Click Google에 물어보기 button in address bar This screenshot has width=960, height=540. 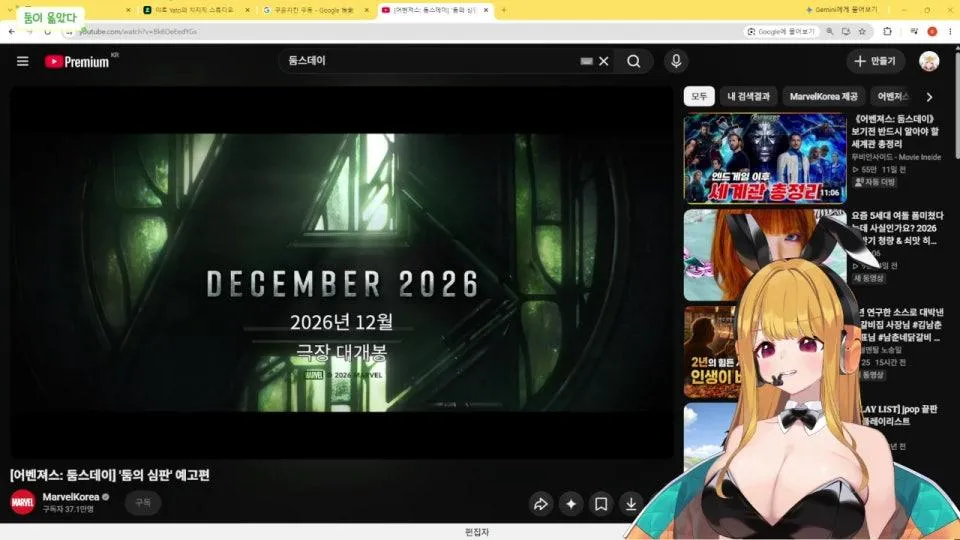pyautogui.click(x=781, y=31)
